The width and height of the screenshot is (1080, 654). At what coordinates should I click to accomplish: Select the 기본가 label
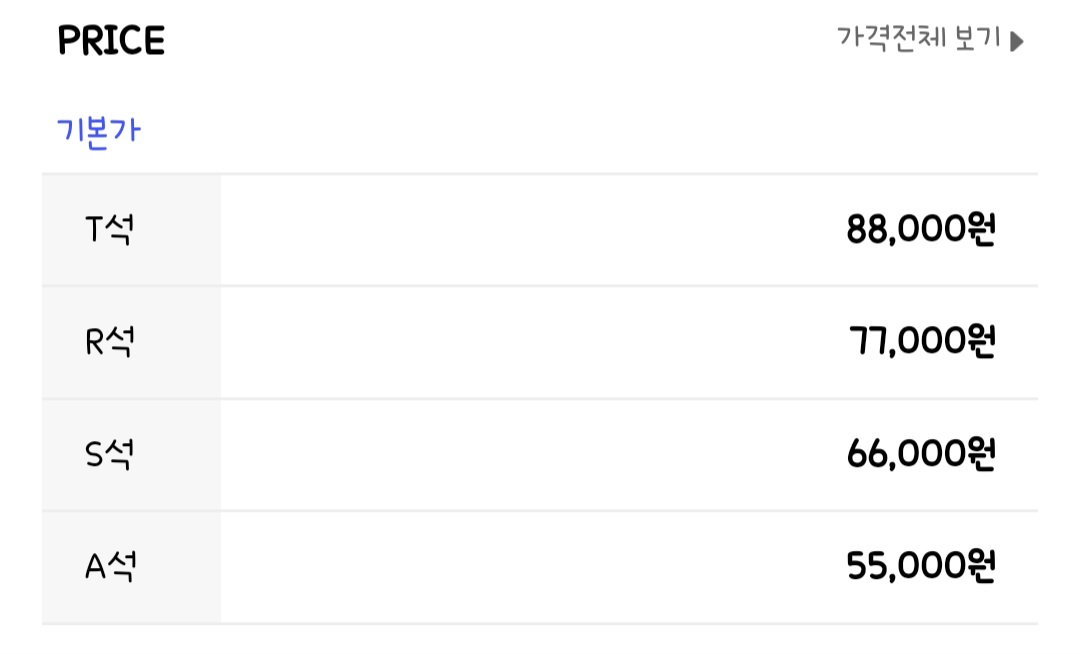98,131
